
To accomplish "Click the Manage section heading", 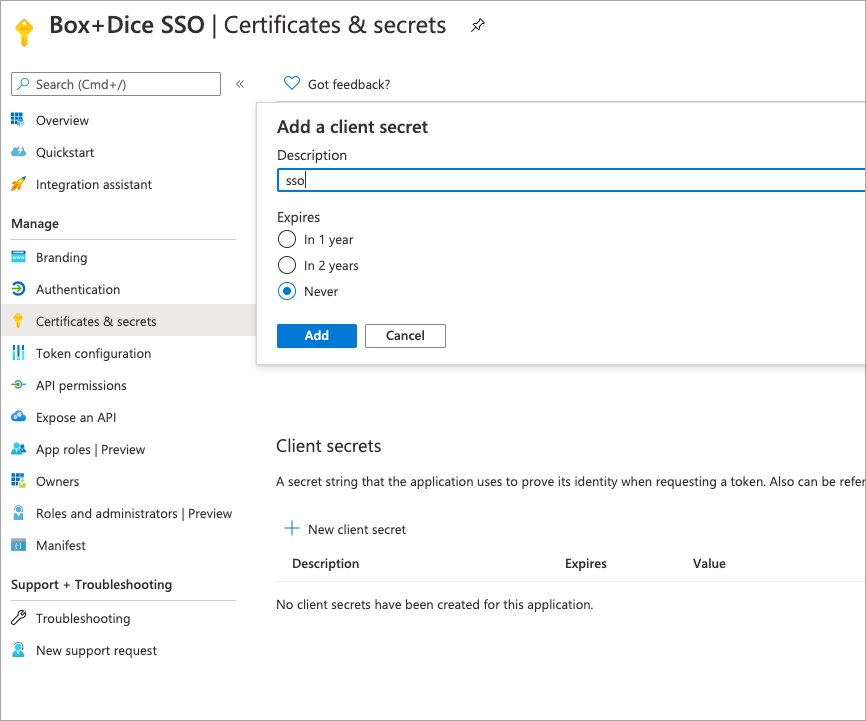I will 35,224.
